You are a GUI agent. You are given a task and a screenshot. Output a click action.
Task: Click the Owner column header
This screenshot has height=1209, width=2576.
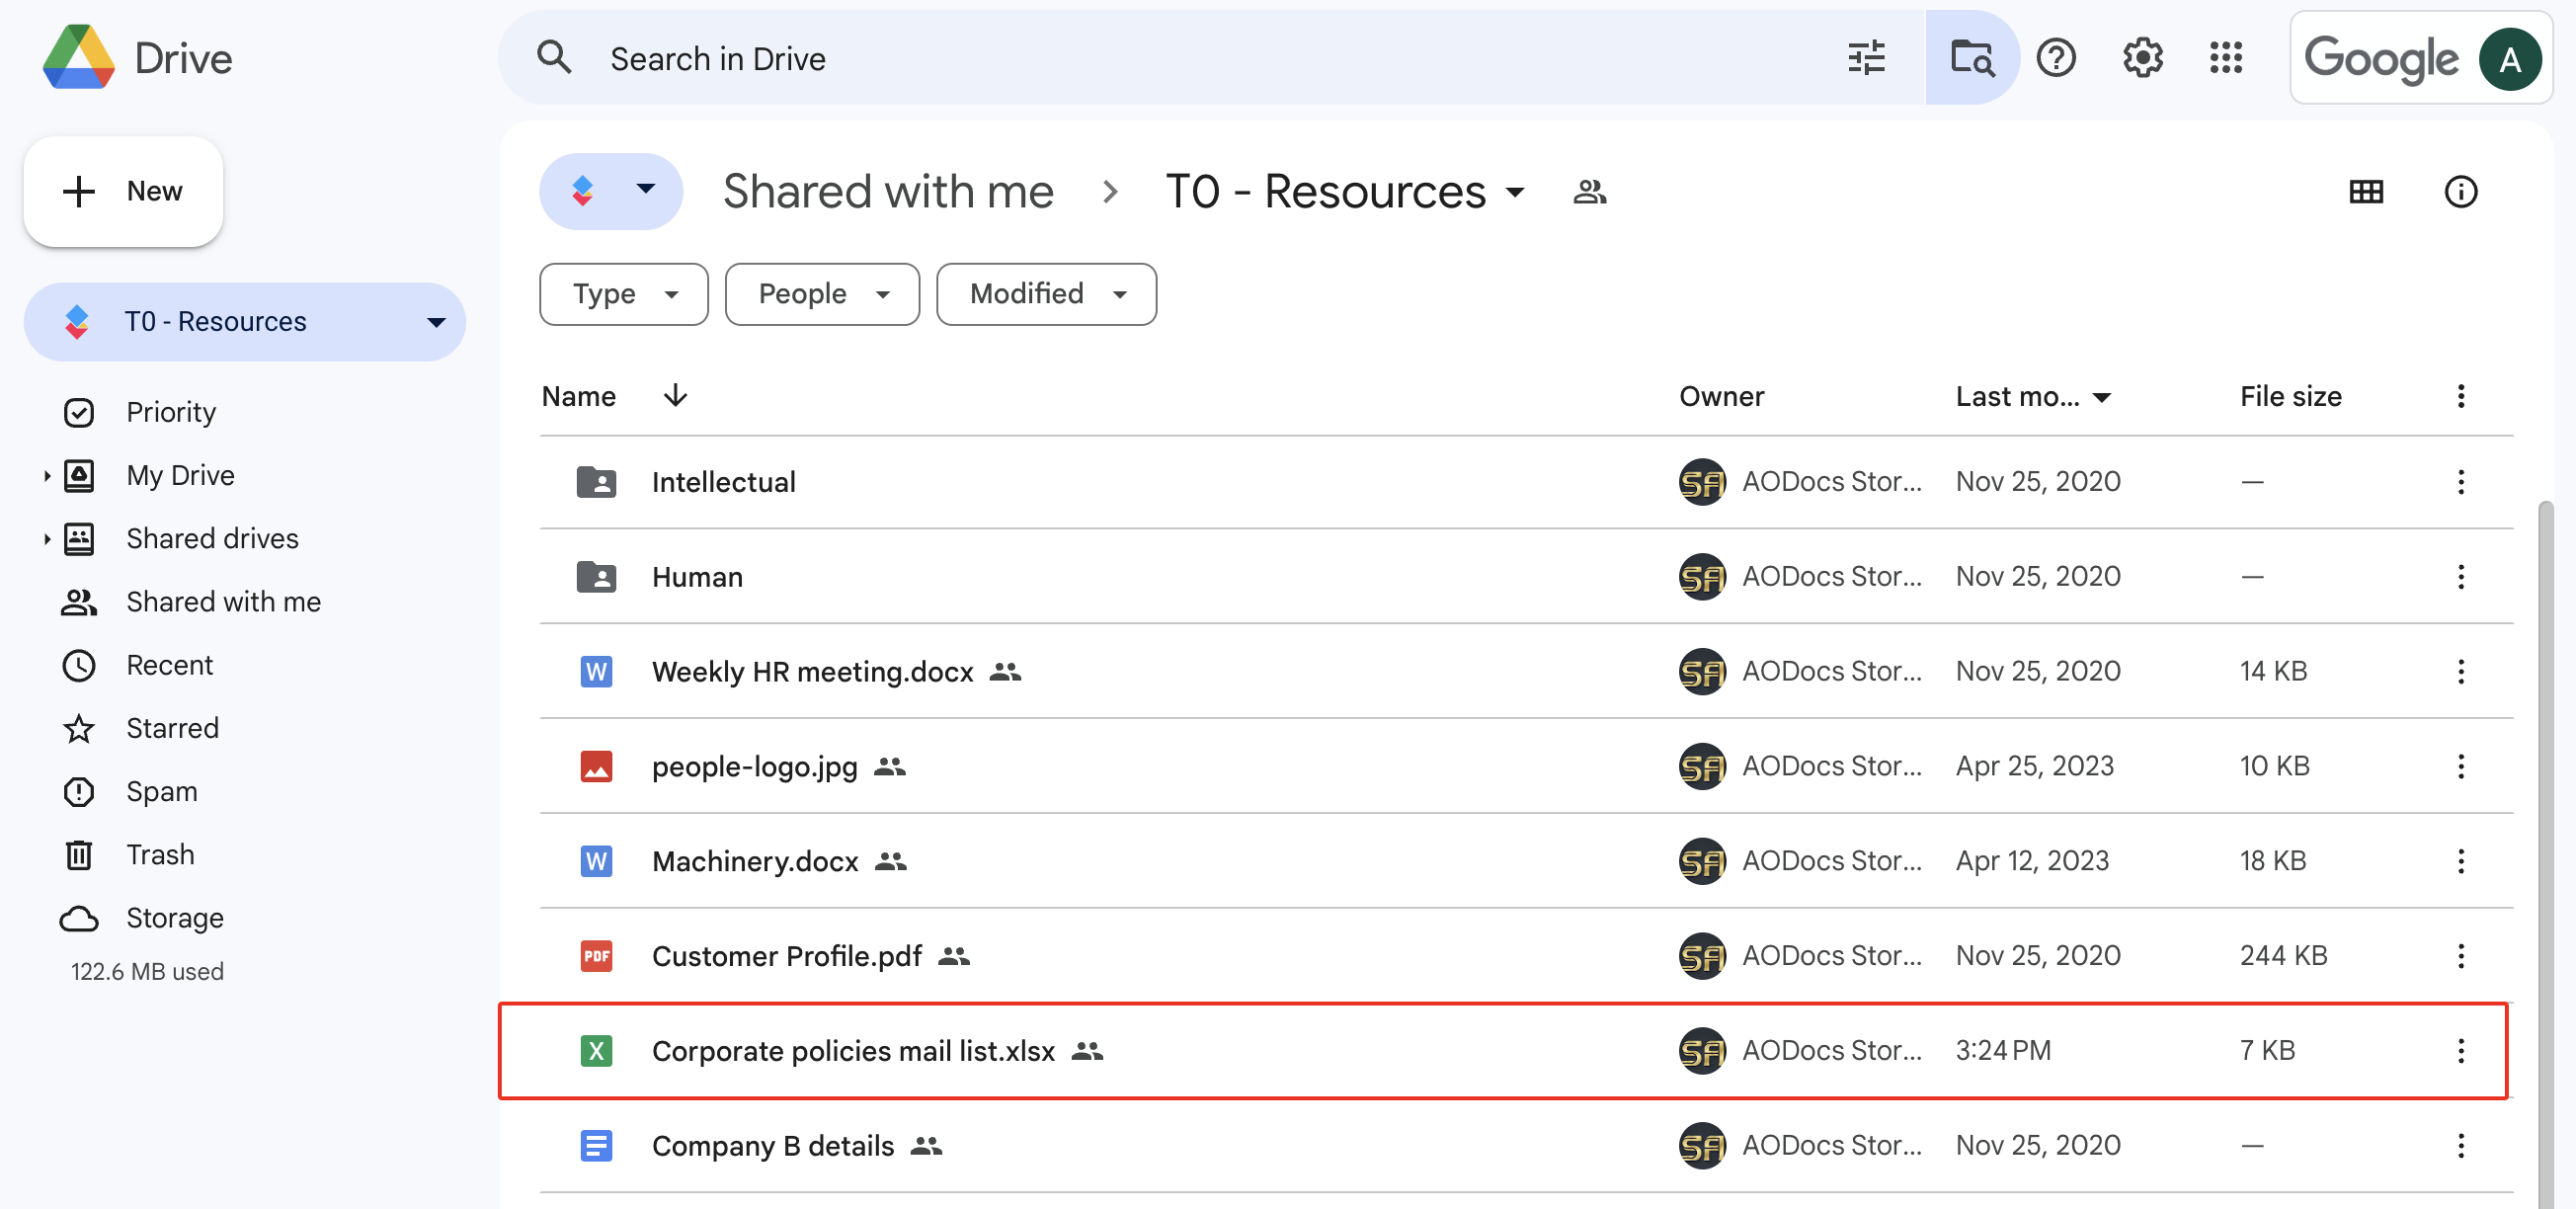[x=1721, y=396]
